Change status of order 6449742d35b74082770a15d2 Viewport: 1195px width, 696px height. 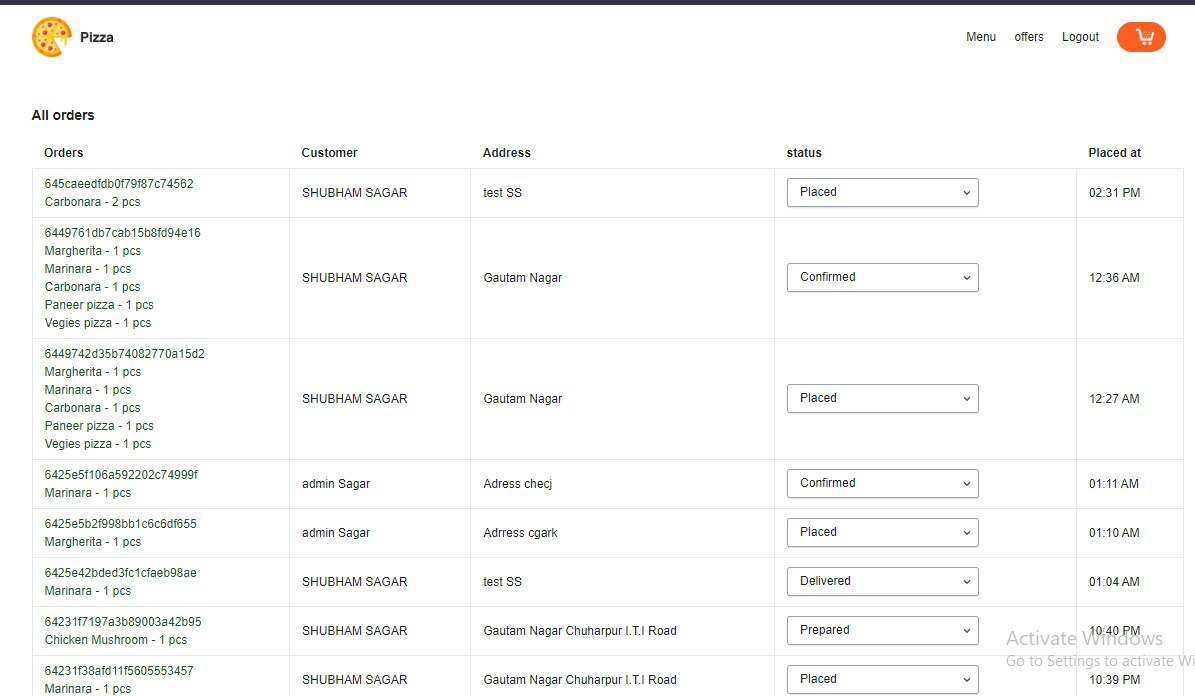(883, 399)
